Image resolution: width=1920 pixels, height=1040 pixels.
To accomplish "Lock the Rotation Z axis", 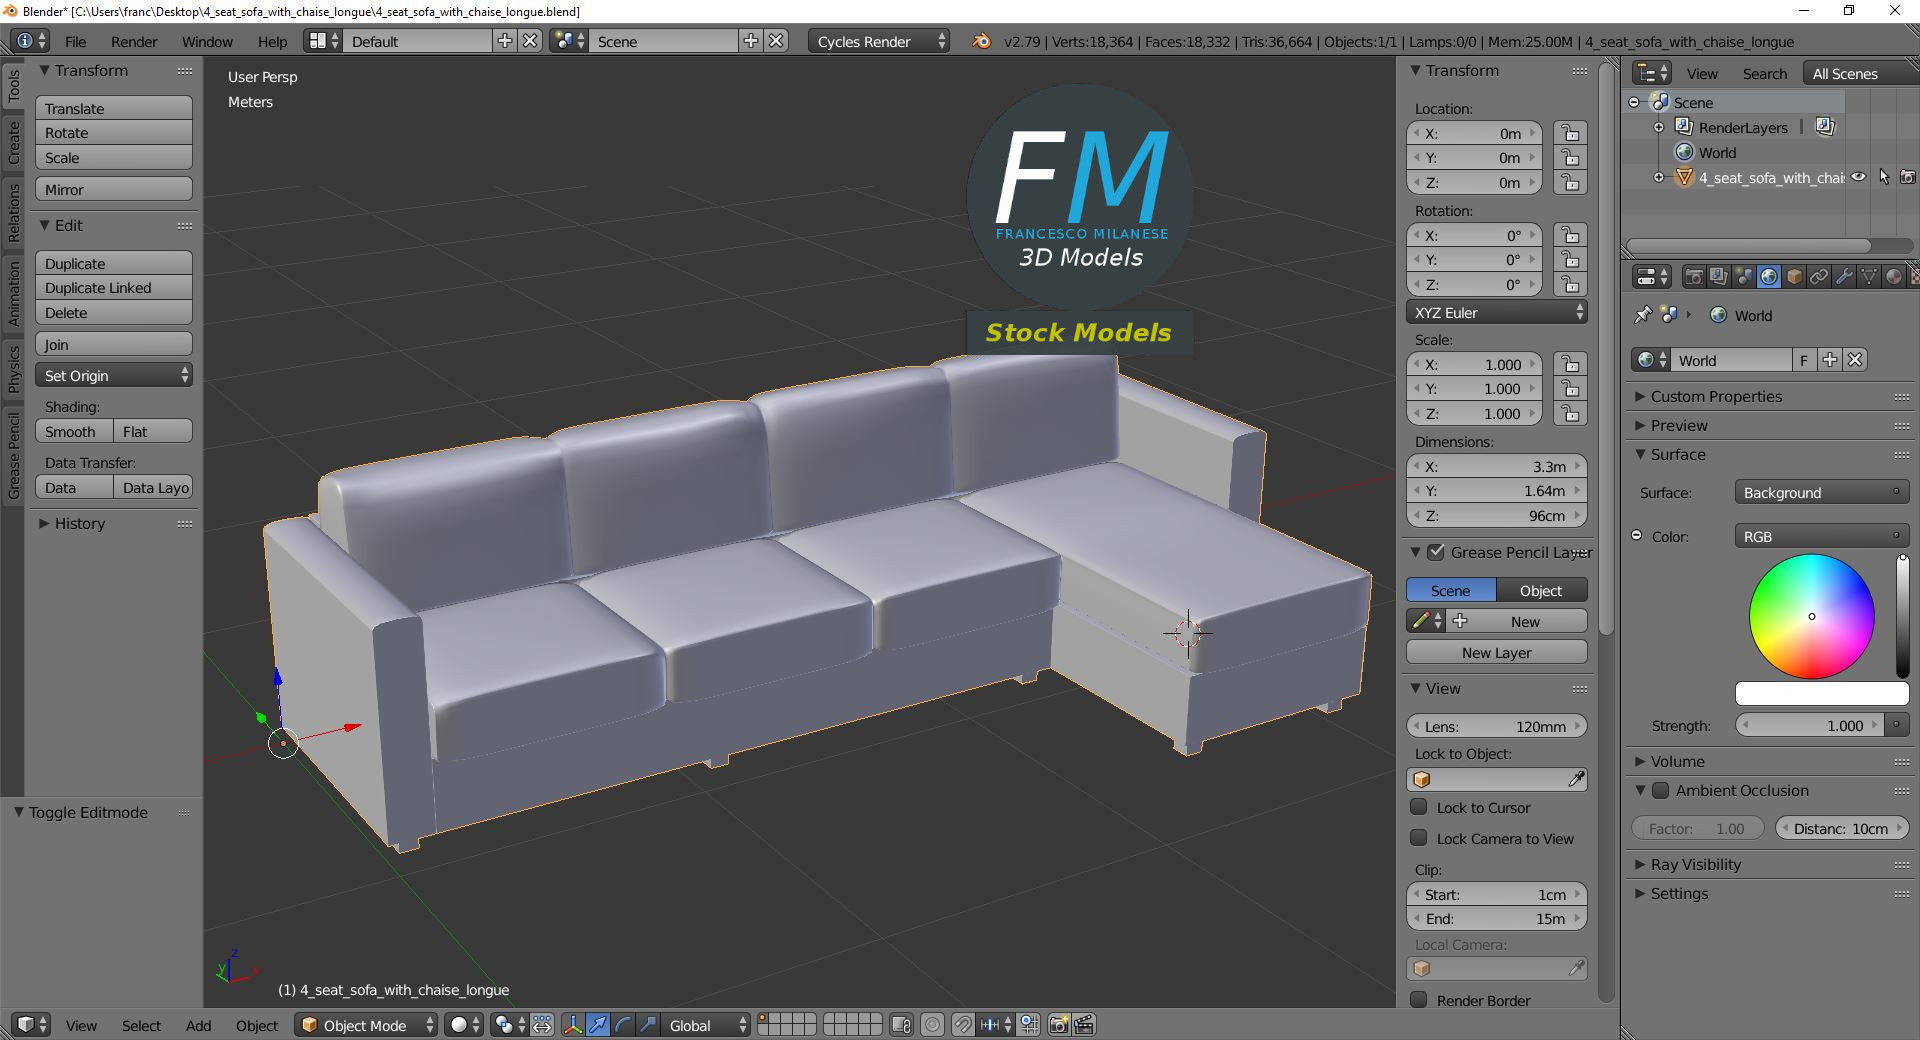I will [1571, 285].
